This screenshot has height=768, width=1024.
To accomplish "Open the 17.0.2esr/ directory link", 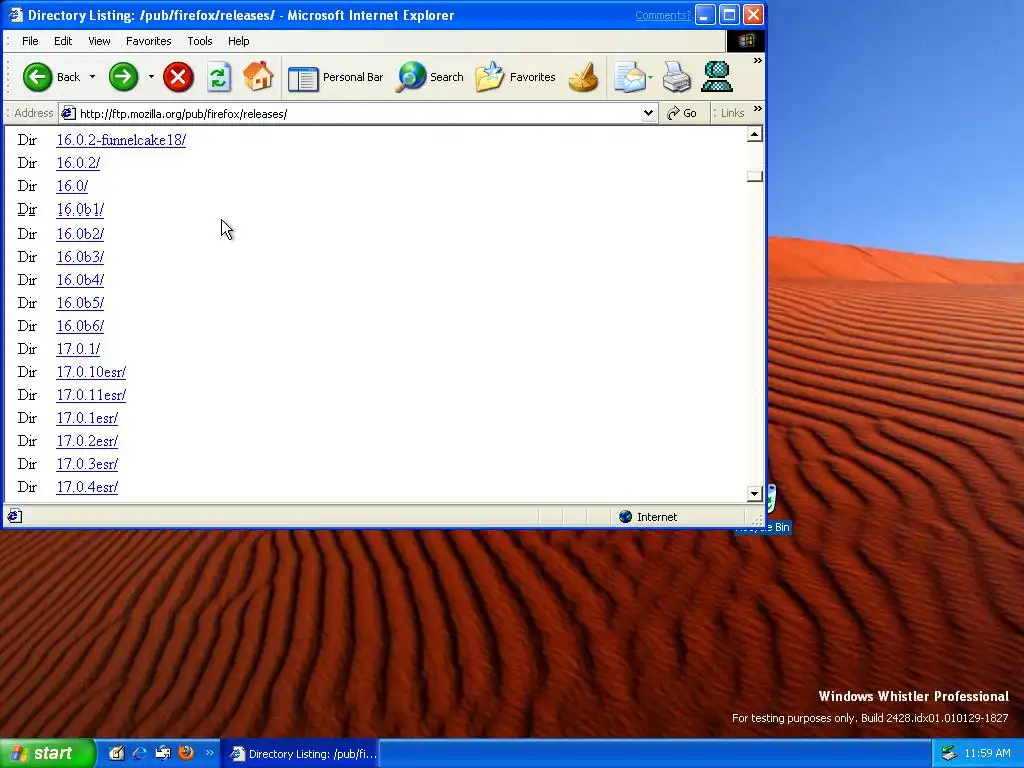I will click(x=87, y=441).
